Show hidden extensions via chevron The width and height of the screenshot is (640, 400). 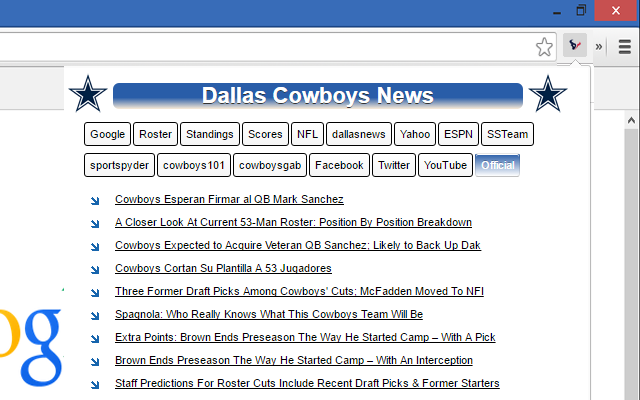(x=598, y=47)
